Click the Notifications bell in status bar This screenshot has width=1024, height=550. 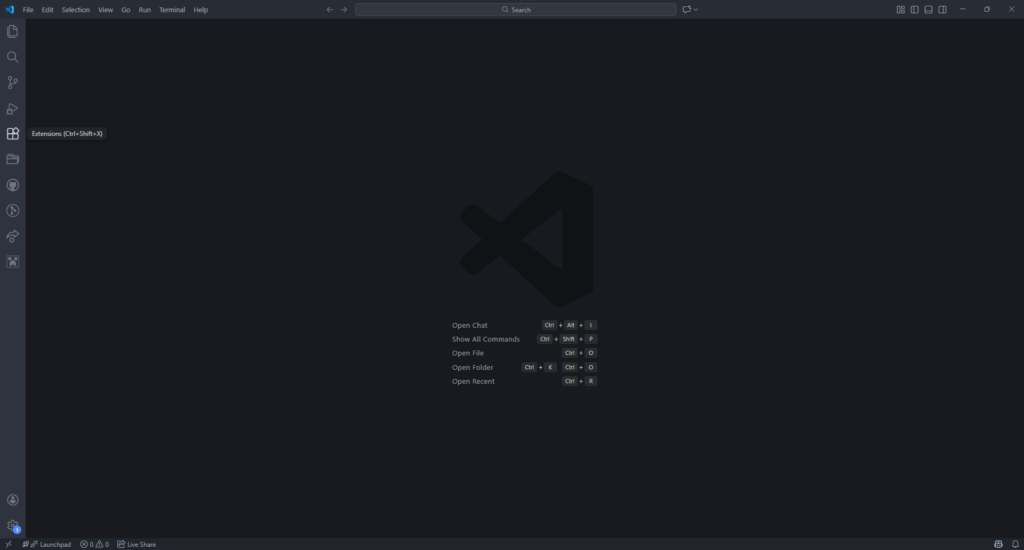point(1013,544)
